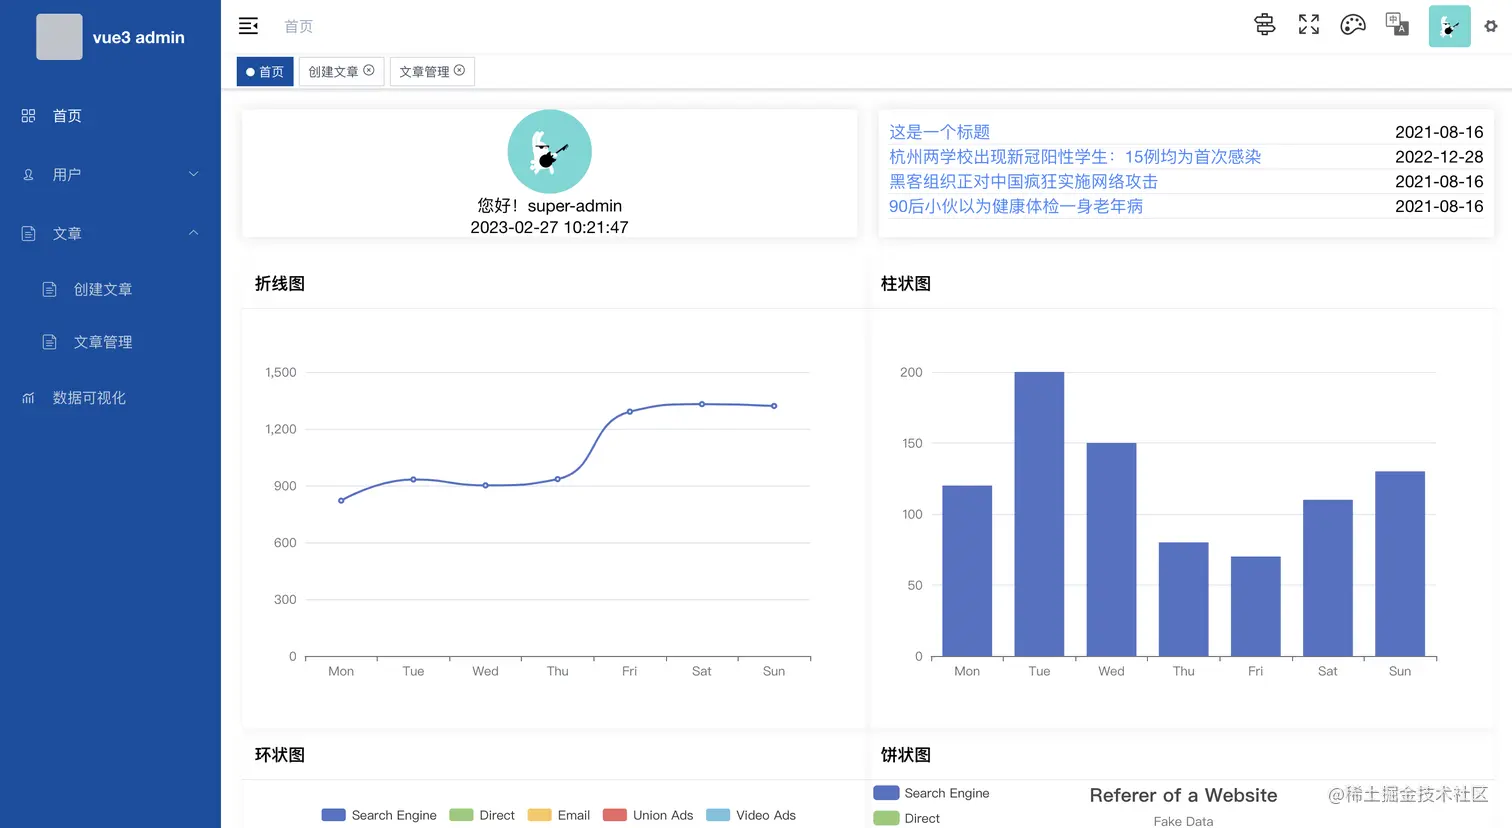Open the theme palette icon
The image size is (1512, 828).
[1353, 25]
